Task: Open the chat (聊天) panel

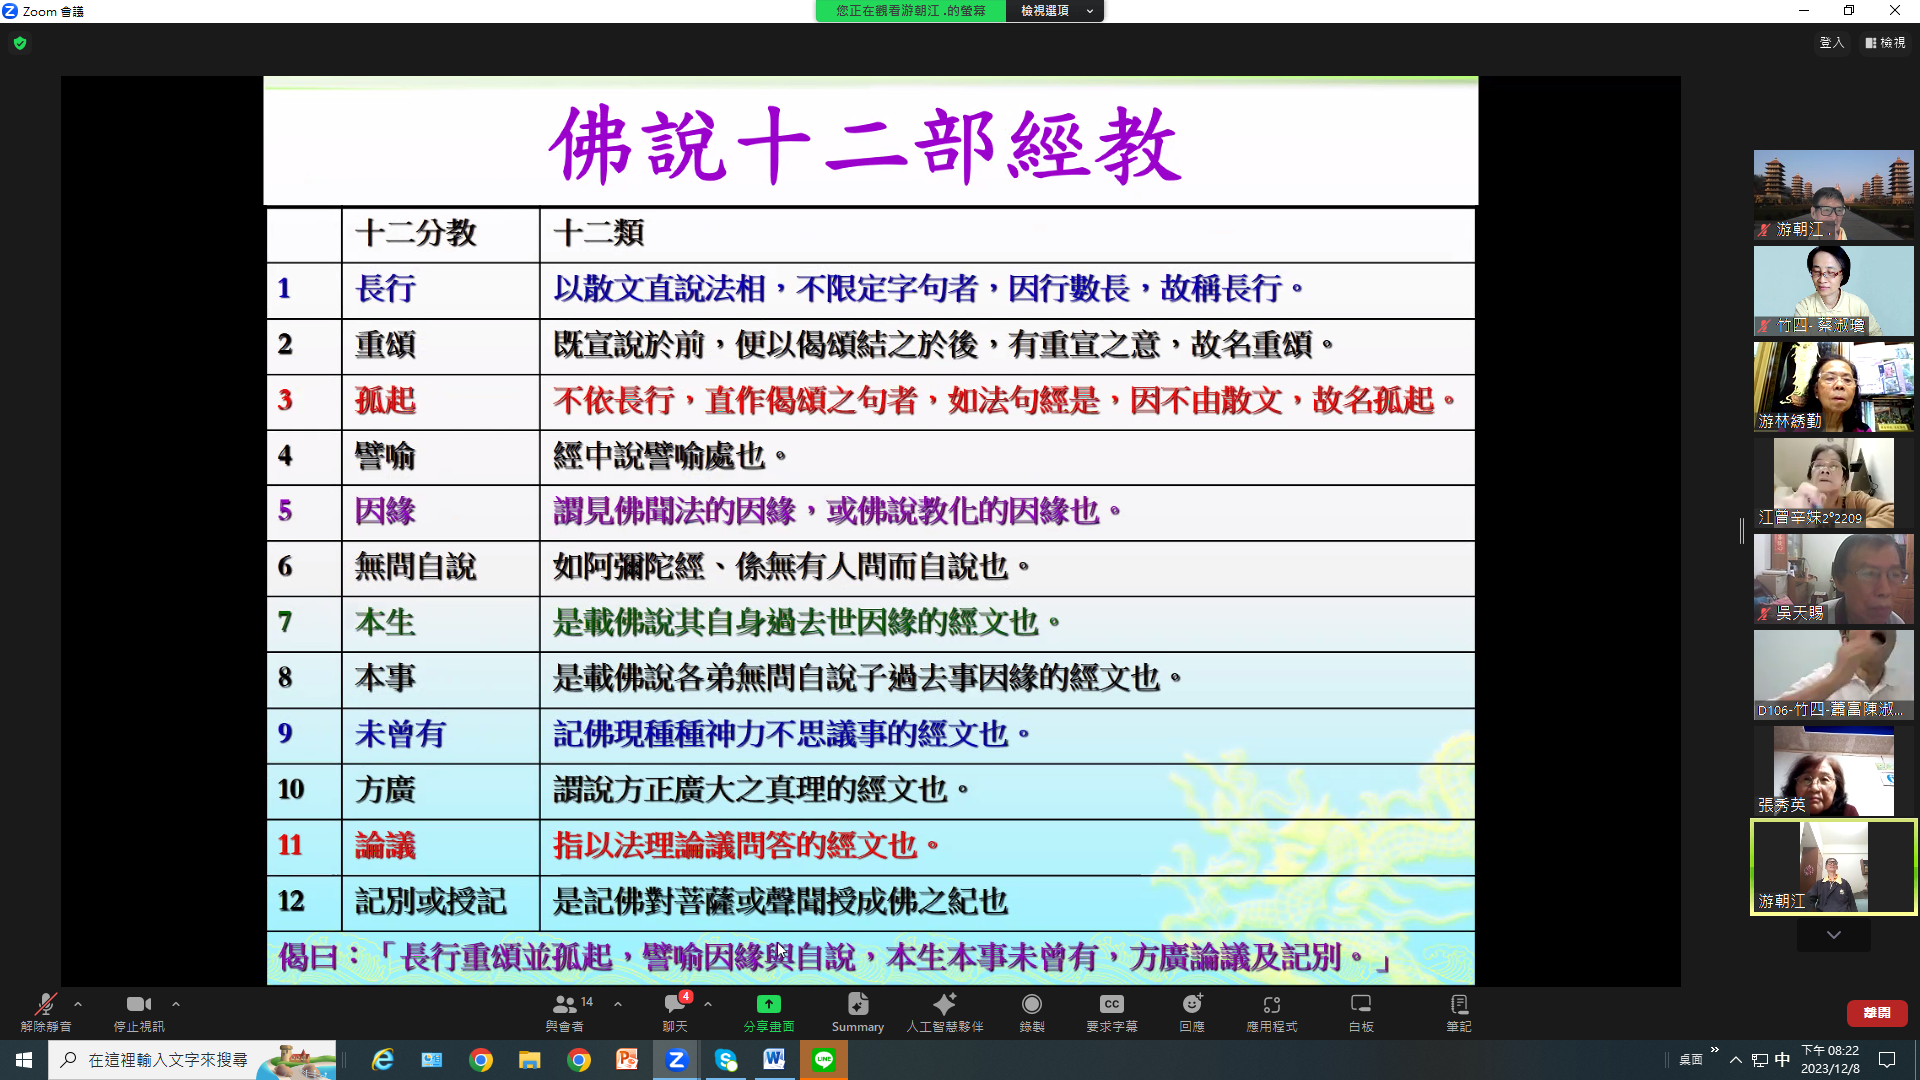Action: pos(675,1005)
